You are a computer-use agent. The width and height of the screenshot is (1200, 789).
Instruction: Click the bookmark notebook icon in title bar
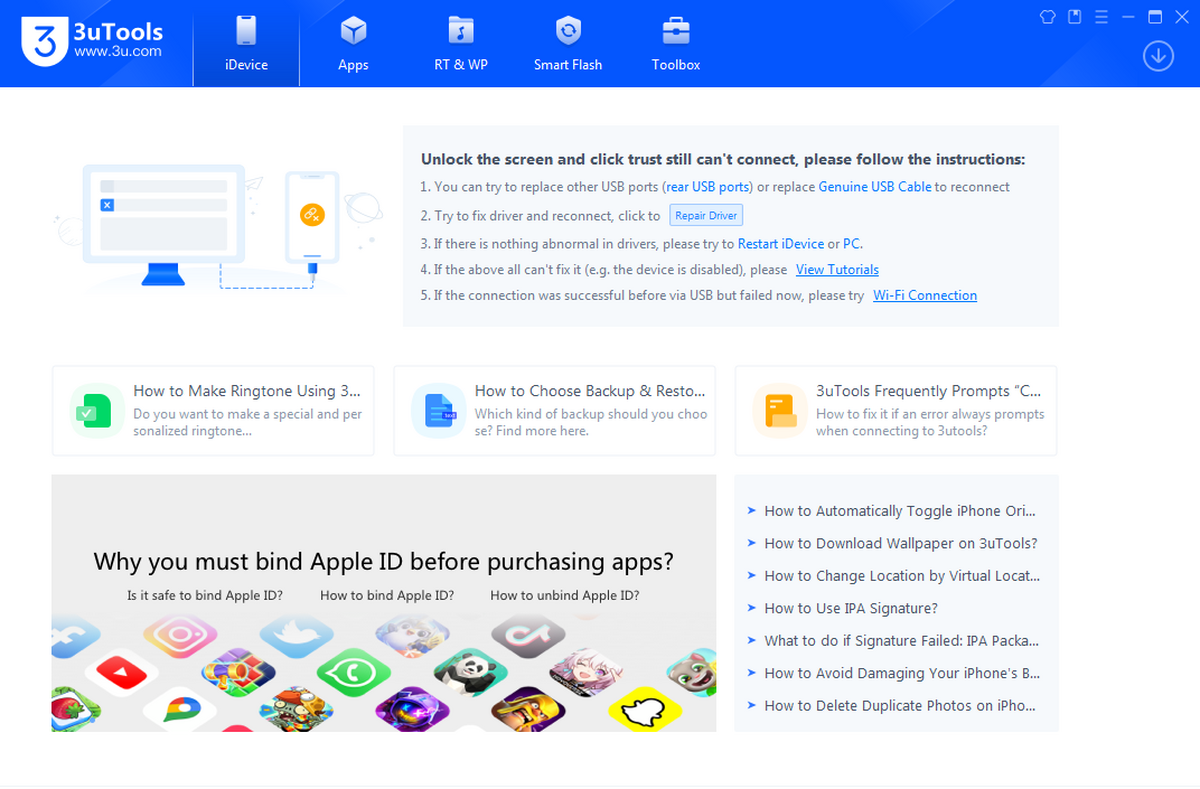(x=1075, y=17)
